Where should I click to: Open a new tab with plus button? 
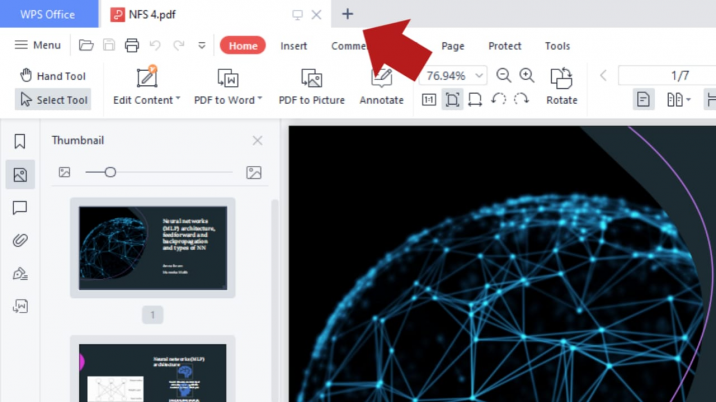click(347, 14)
